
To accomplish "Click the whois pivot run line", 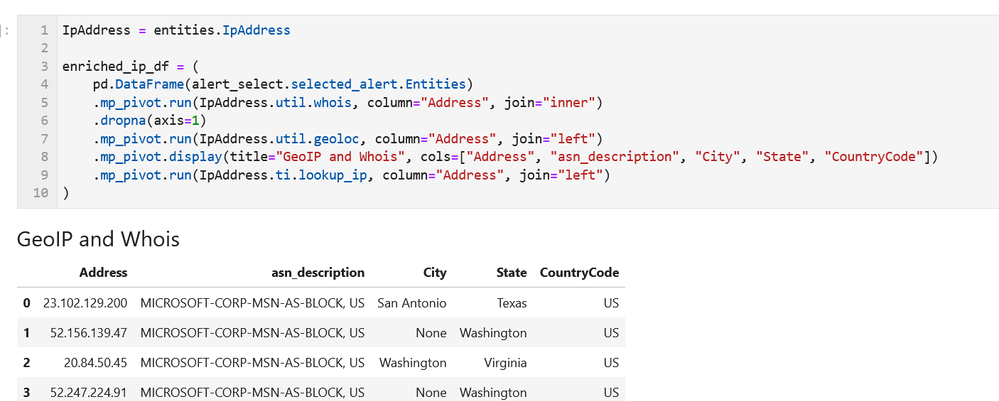I will point(347,102).
